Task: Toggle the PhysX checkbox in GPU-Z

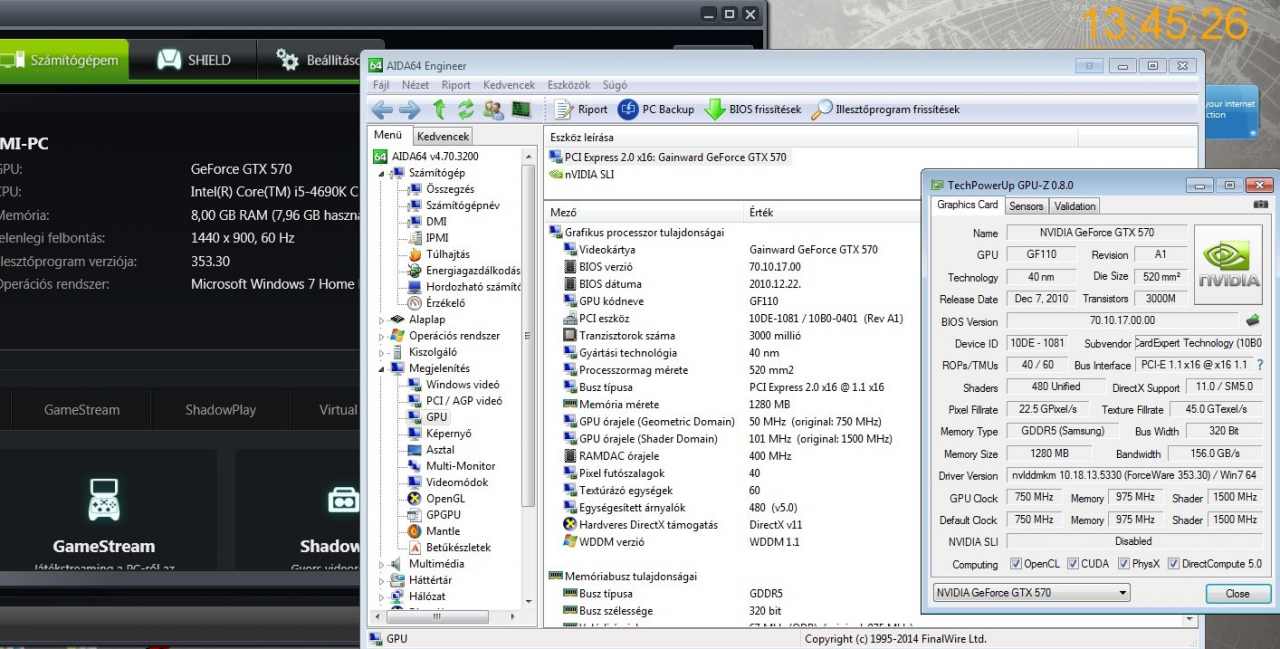Action: [1123, 564]
